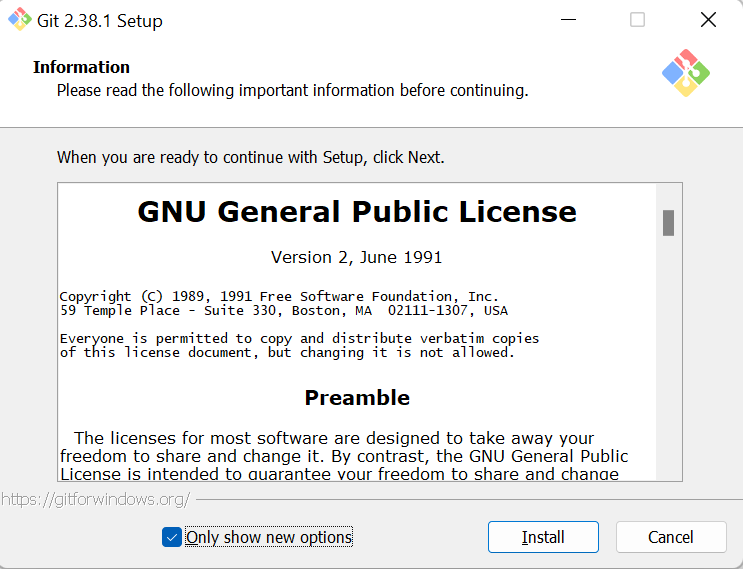Click the Git icon in the title bar
The width and height of the screenshot is (743, 569).
[19, 20]
